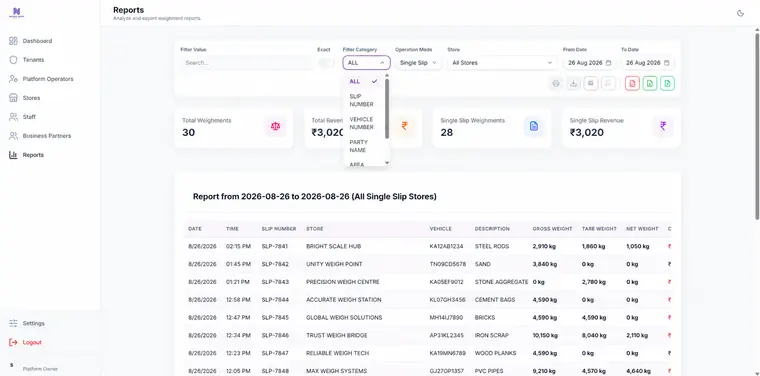The image size is (760, 376).
Task: Go to Tenants page
Action: [x=33, y=60]
